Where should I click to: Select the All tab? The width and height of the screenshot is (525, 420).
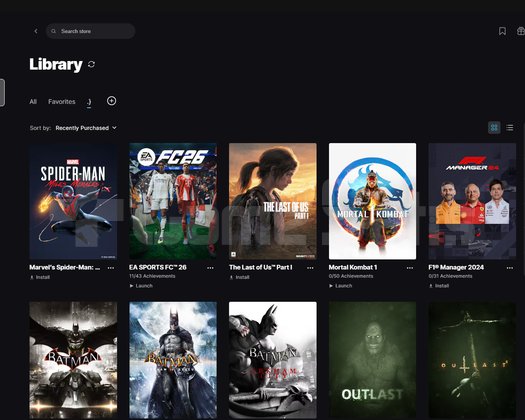tap(33, 101)
